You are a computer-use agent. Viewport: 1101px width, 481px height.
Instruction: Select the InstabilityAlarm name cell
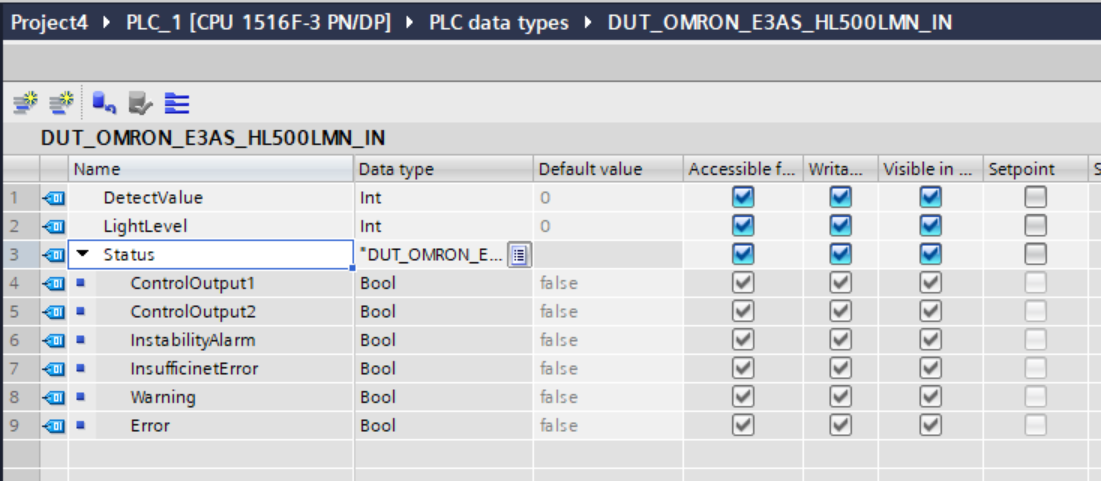(x=211, y=341)
